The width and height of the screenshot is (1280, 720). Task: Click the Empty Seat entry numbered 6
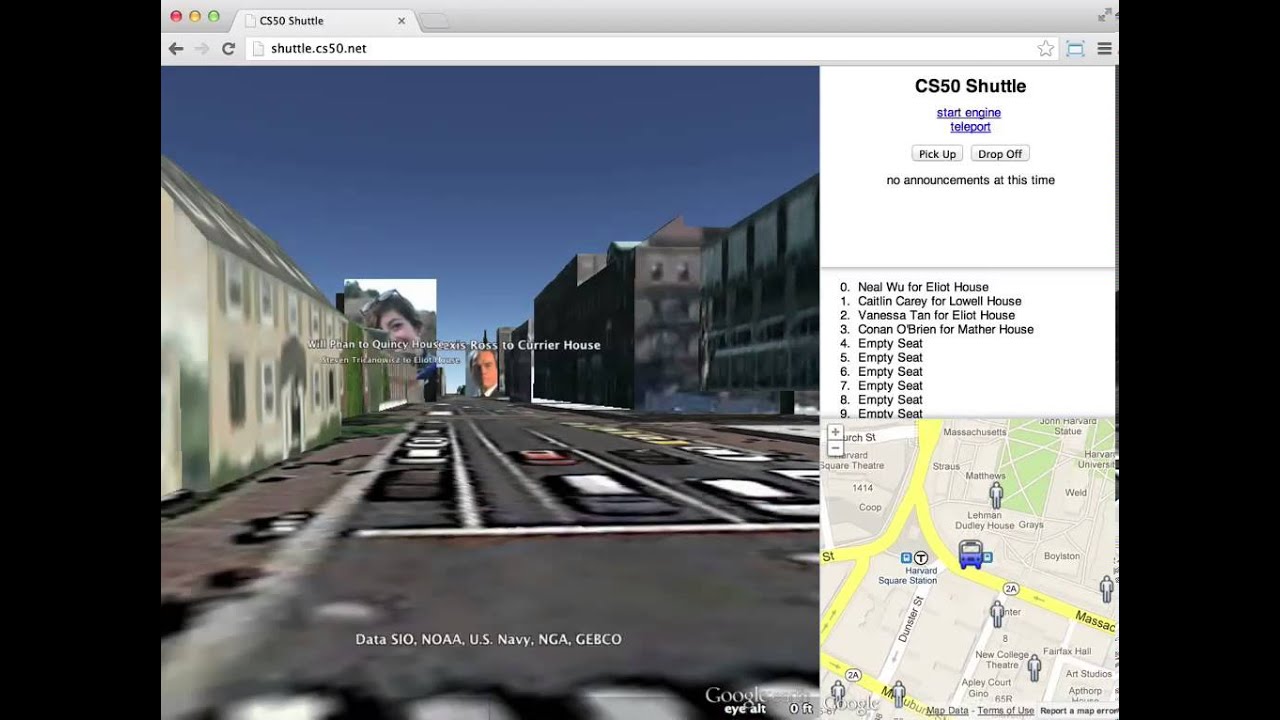pos(890,371)
